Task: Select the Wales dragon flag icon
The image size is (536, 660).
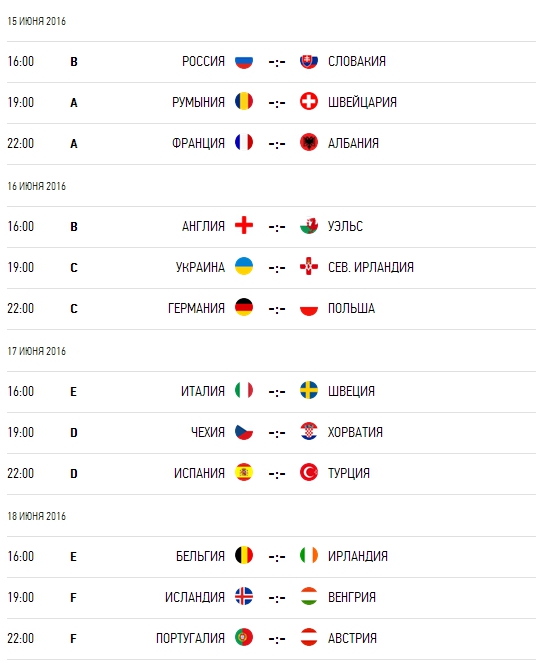Action: coord(309,226)
